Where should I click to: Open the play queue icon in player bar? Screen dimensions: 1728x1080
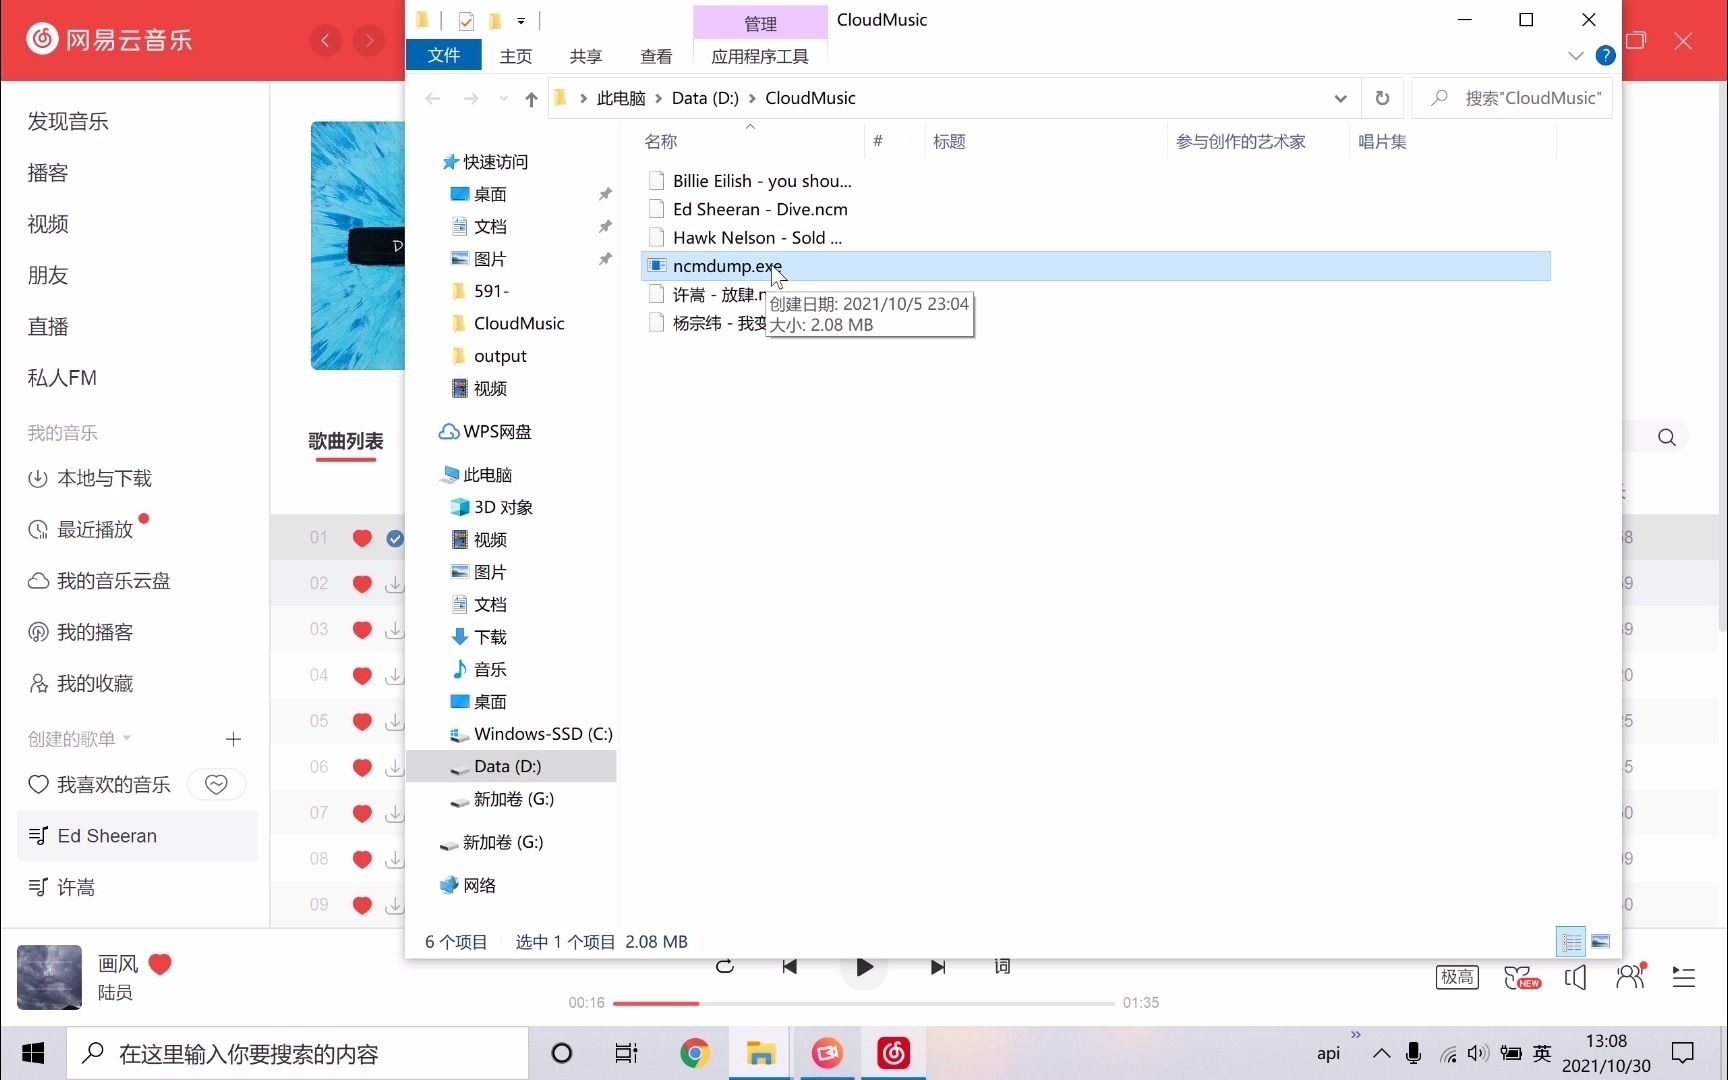tap(1684, 977)
